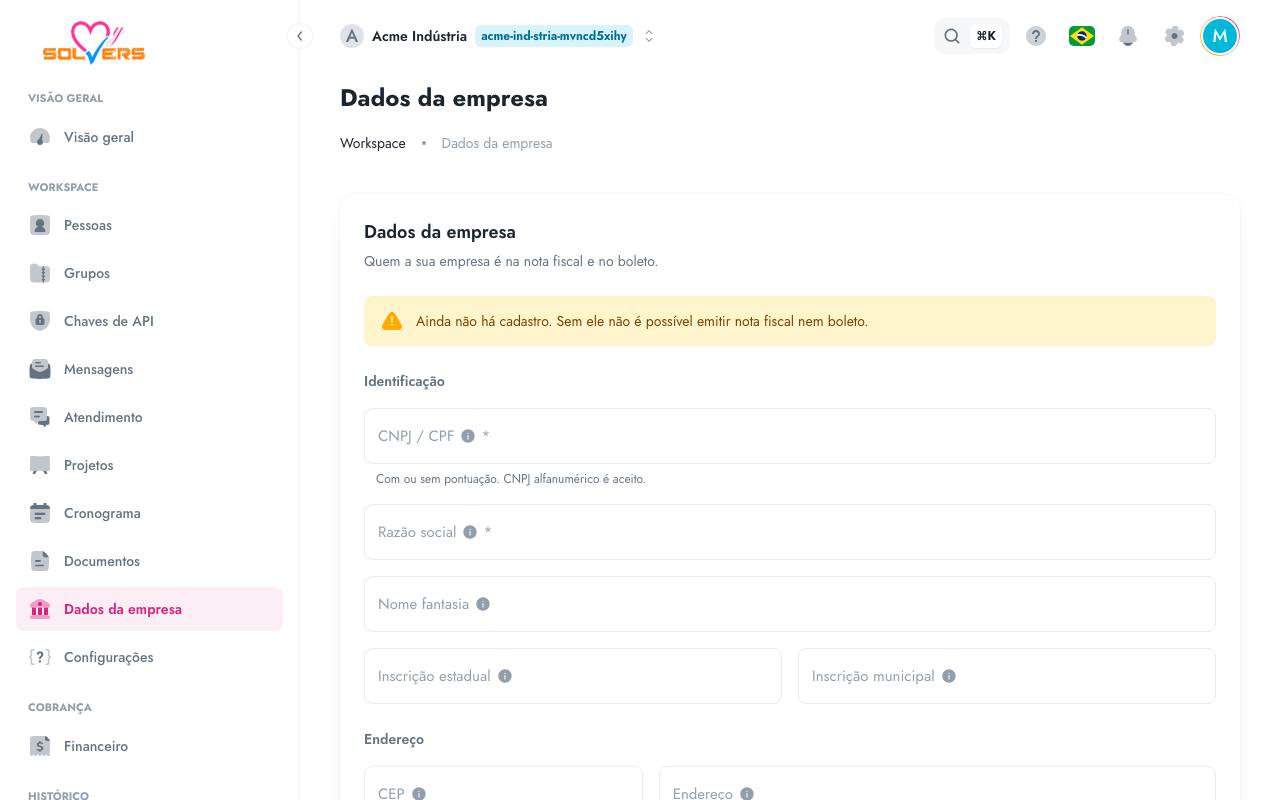Viewport: 1280px width, 800px height.
Task: Open Chaves de API in sidebar
Action: click(x=149, y=321)
